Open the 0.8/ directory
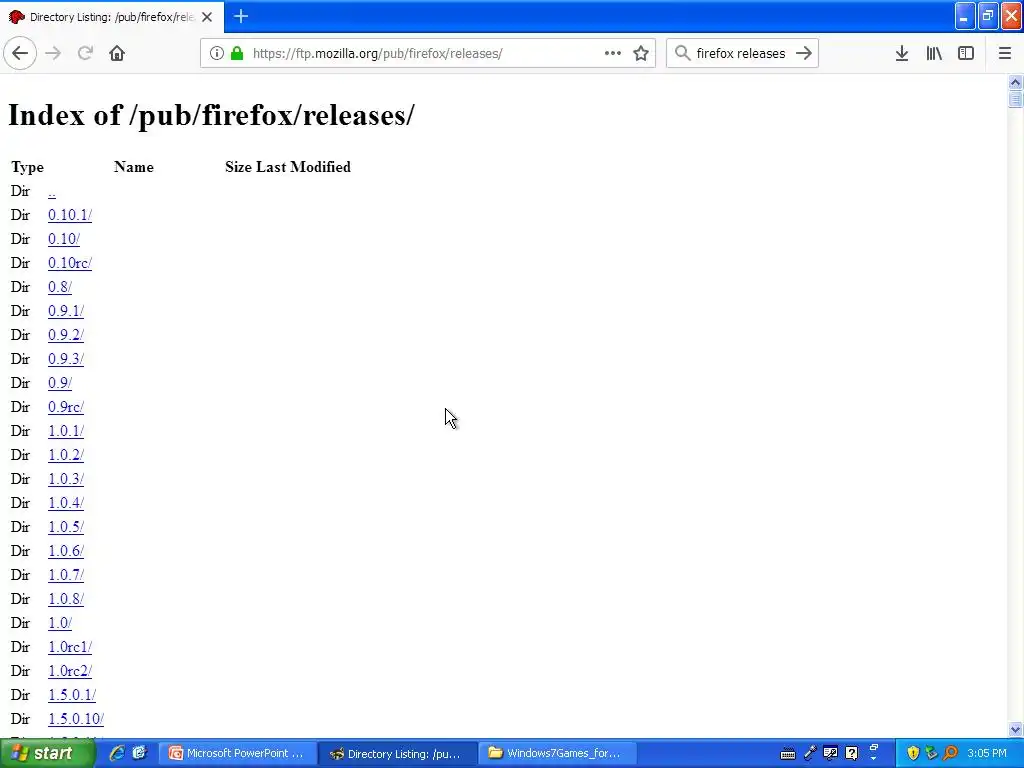Viewport: 1024px width, 768px height. 60,287
